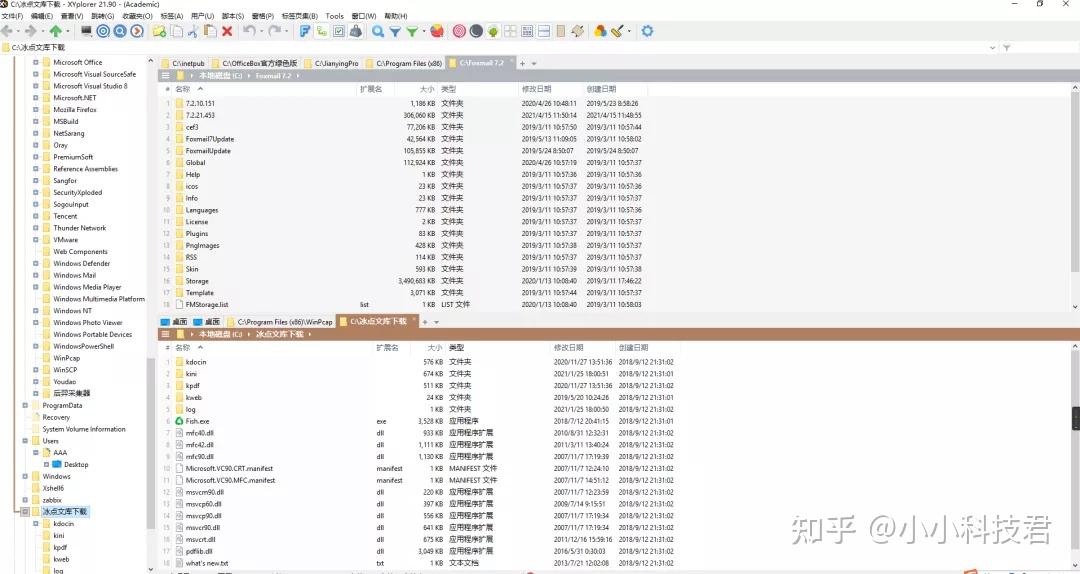This screenshot has height=574, width=1080.
Task: Select Desktop in folder tree
Action: coord(76,464)
